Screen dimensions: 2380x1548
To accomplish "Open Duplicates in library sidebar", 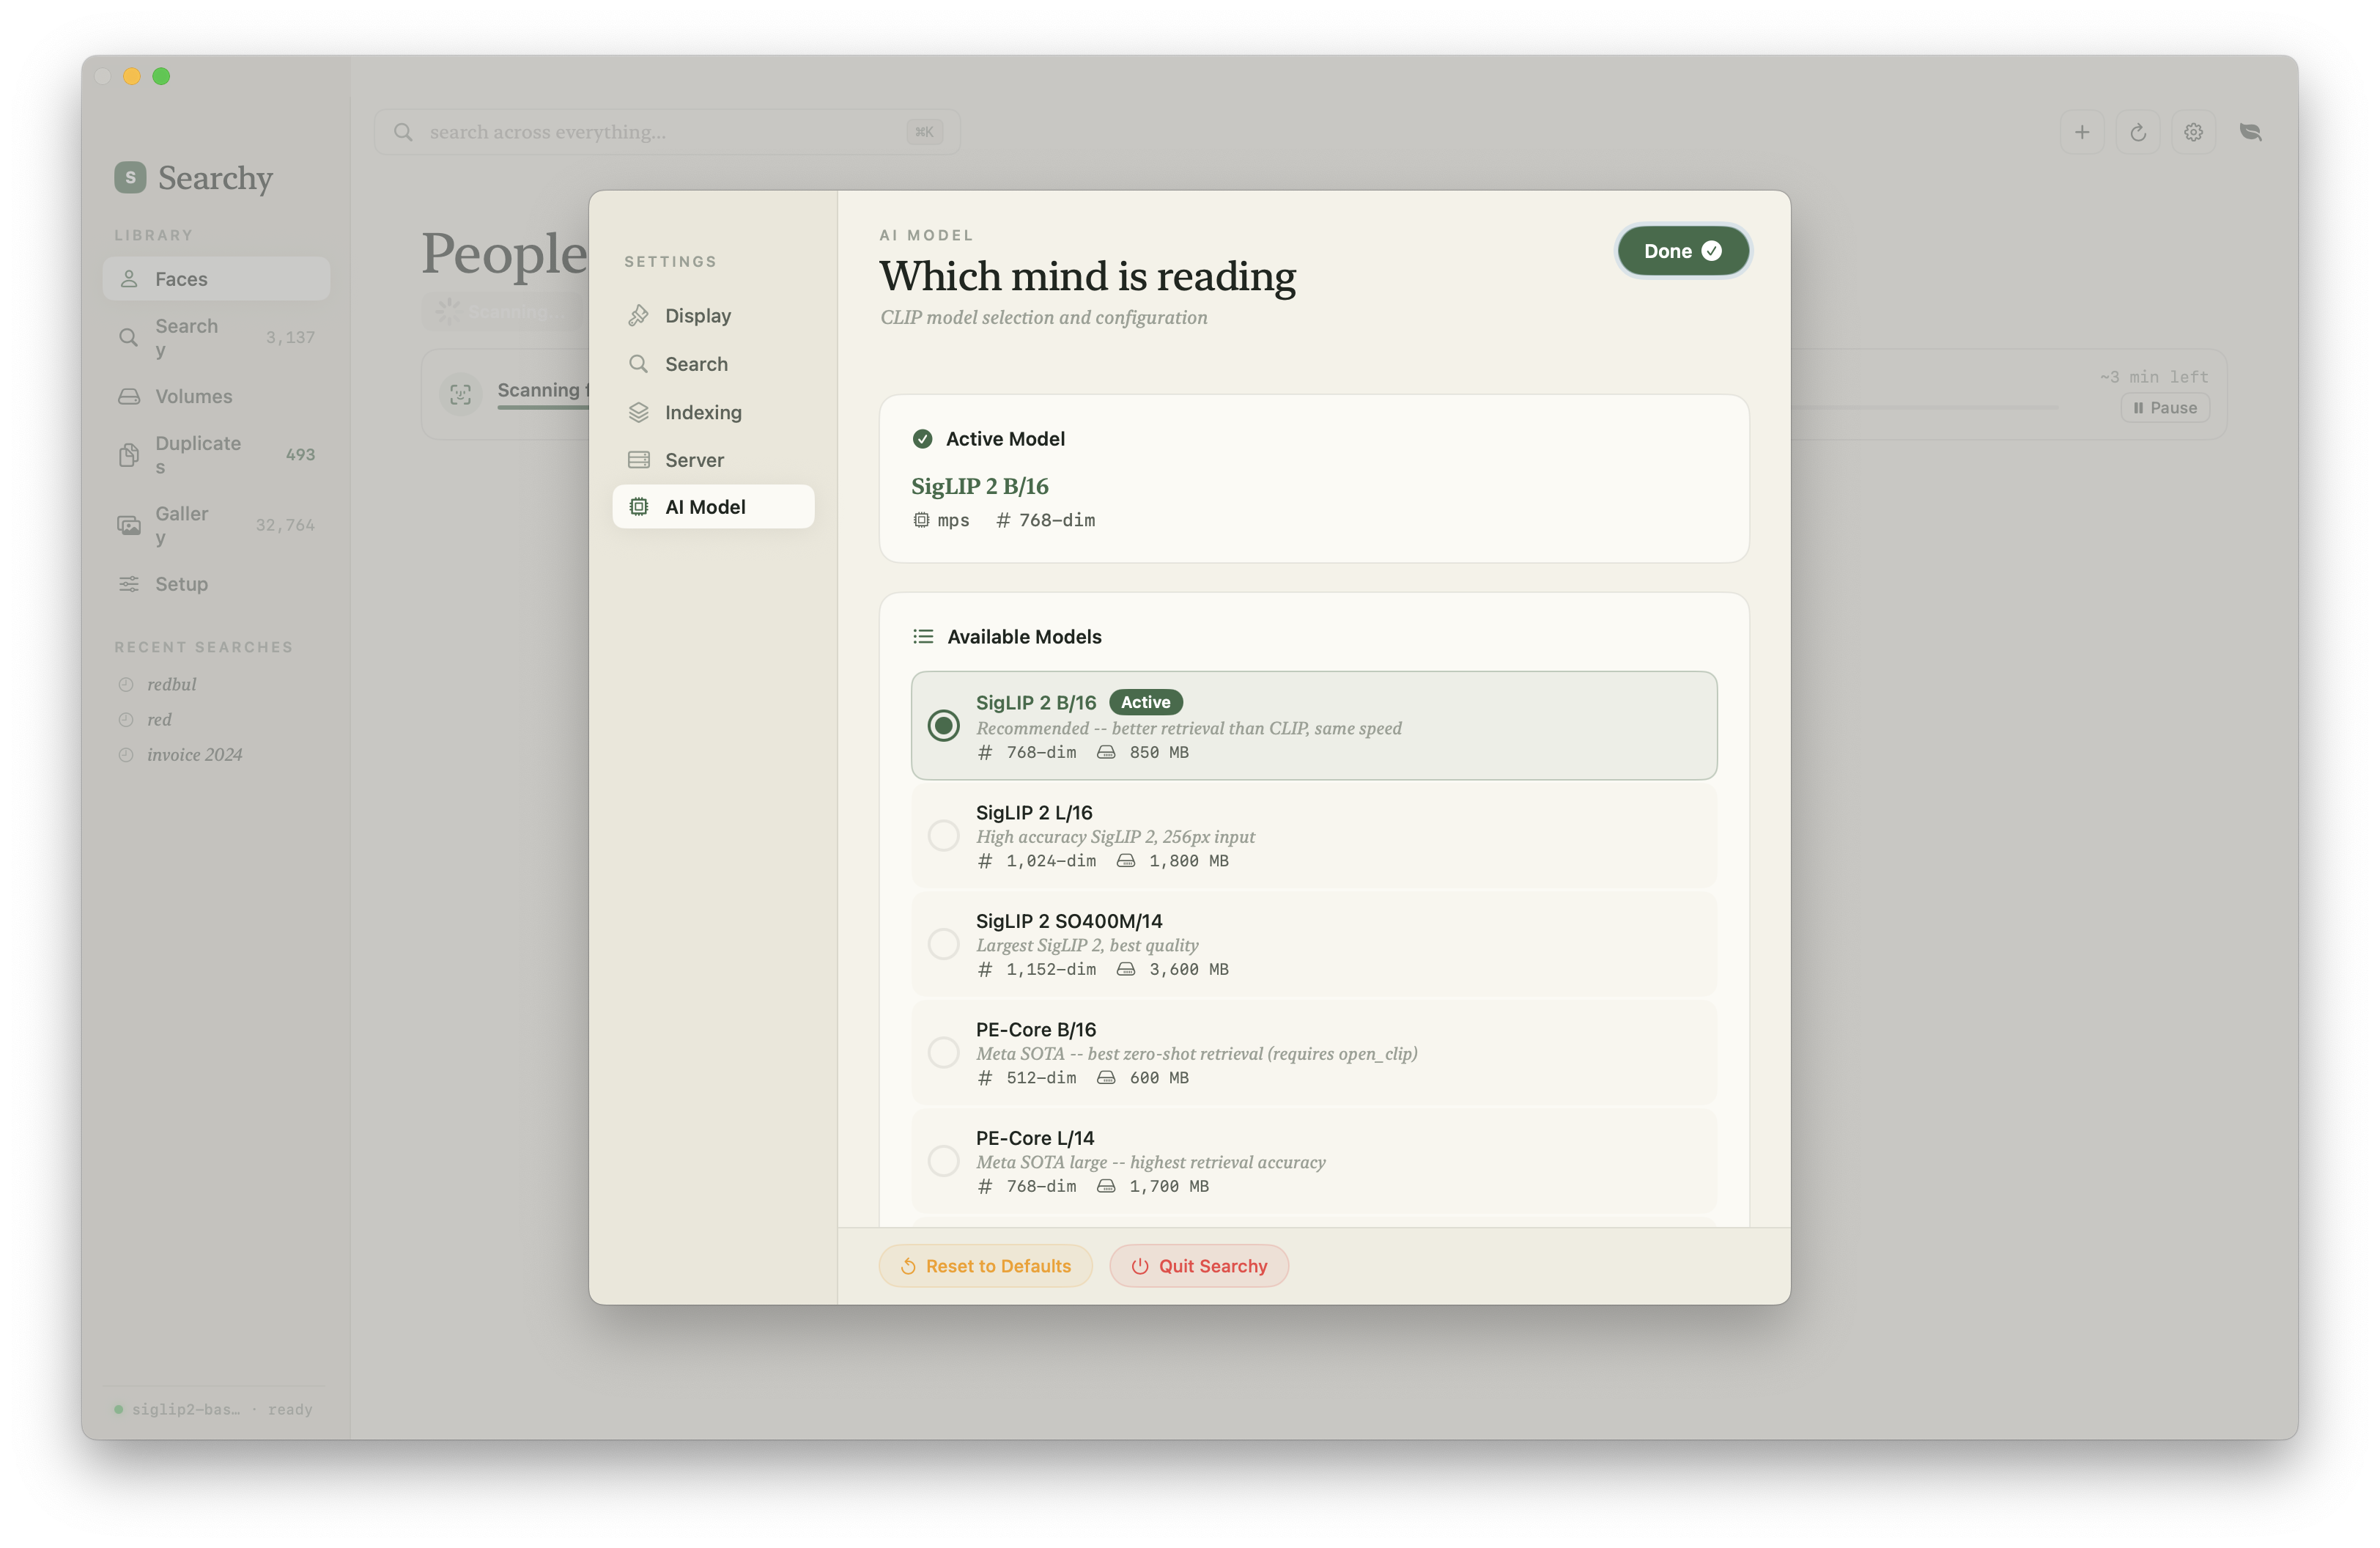I will [216, 455].
